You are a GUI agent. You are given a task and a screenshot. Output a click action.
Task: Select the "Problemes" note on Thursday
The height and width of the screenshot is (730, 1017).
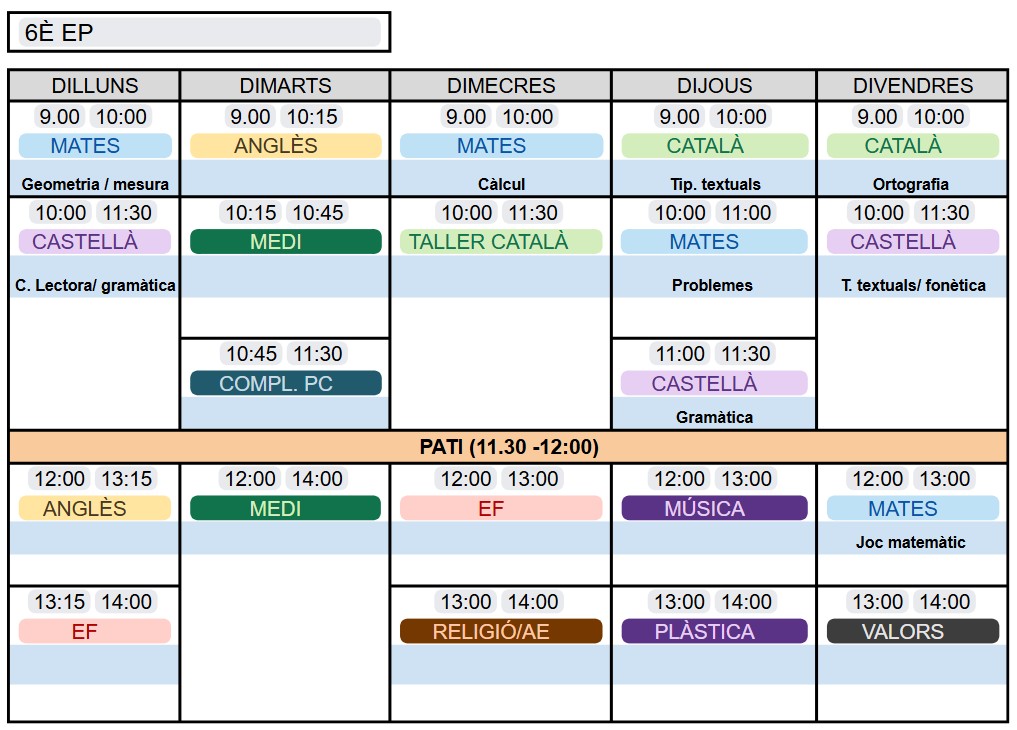tap(712, 285)
